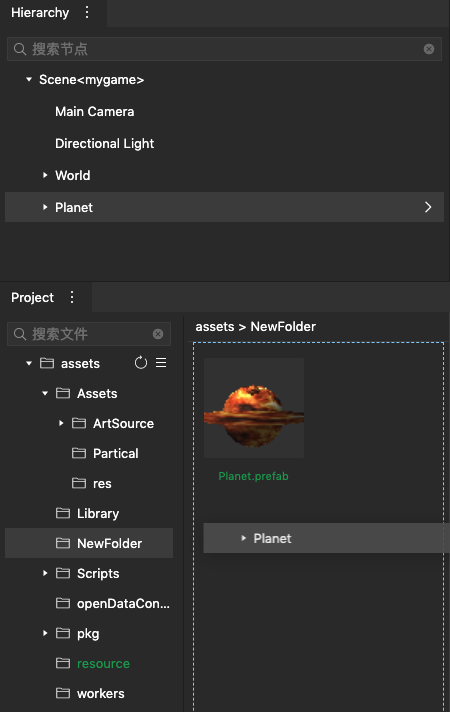Expand the Scripts folder

coord(45,573)
